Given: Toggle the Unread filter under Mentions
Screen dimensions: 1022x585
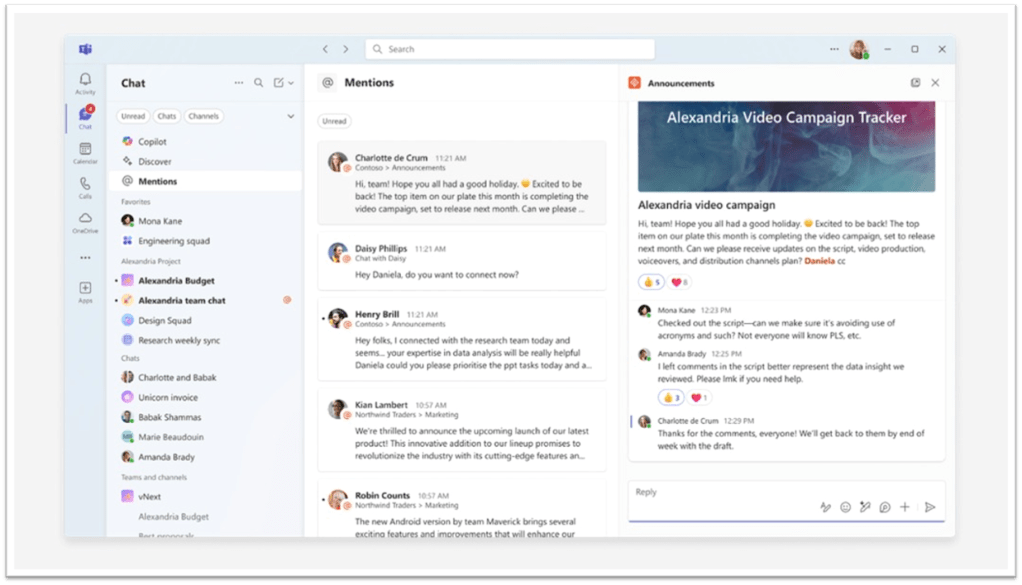Looking at the screenshot, I should coord(334,121).
